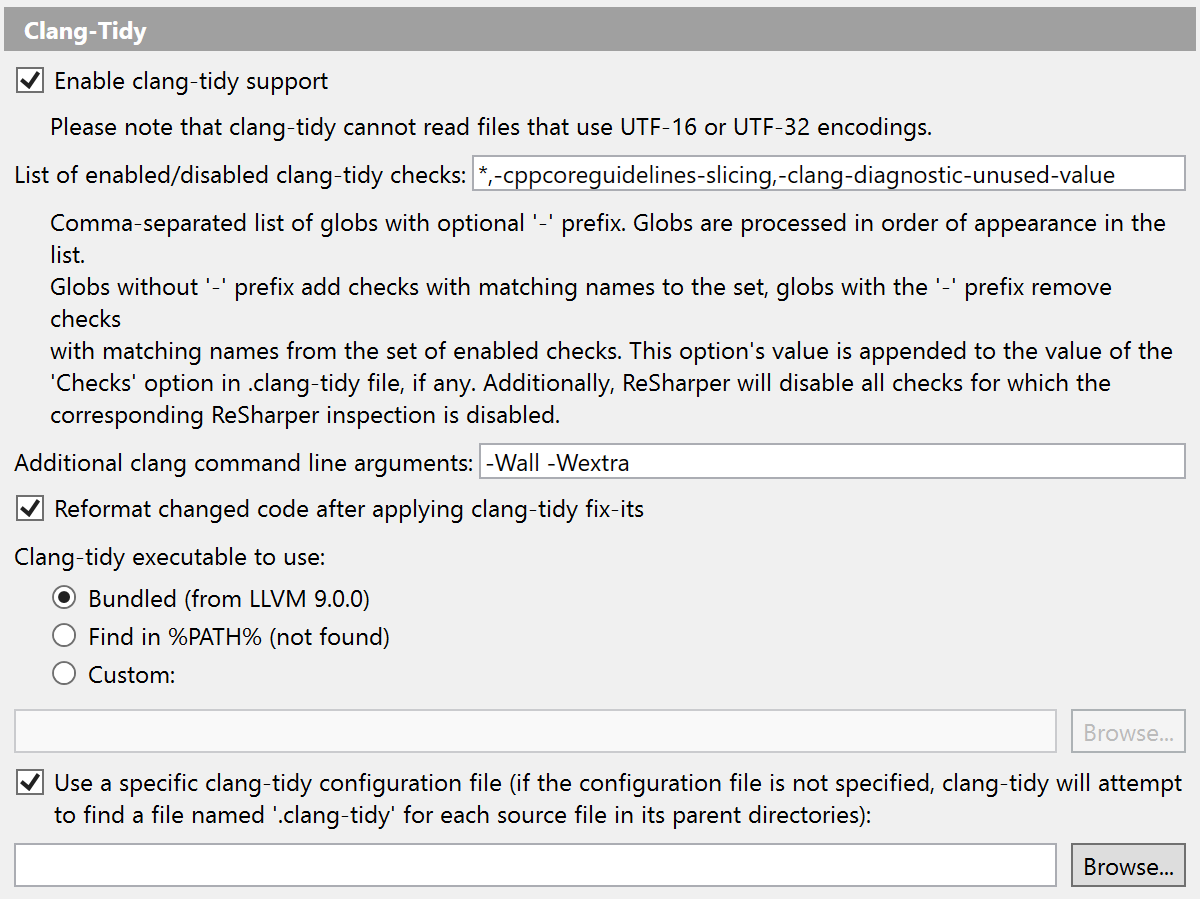Screen dimensions: 1200x899
Task: Select Find in %PATH% radio option
Action: coord(64,636)
